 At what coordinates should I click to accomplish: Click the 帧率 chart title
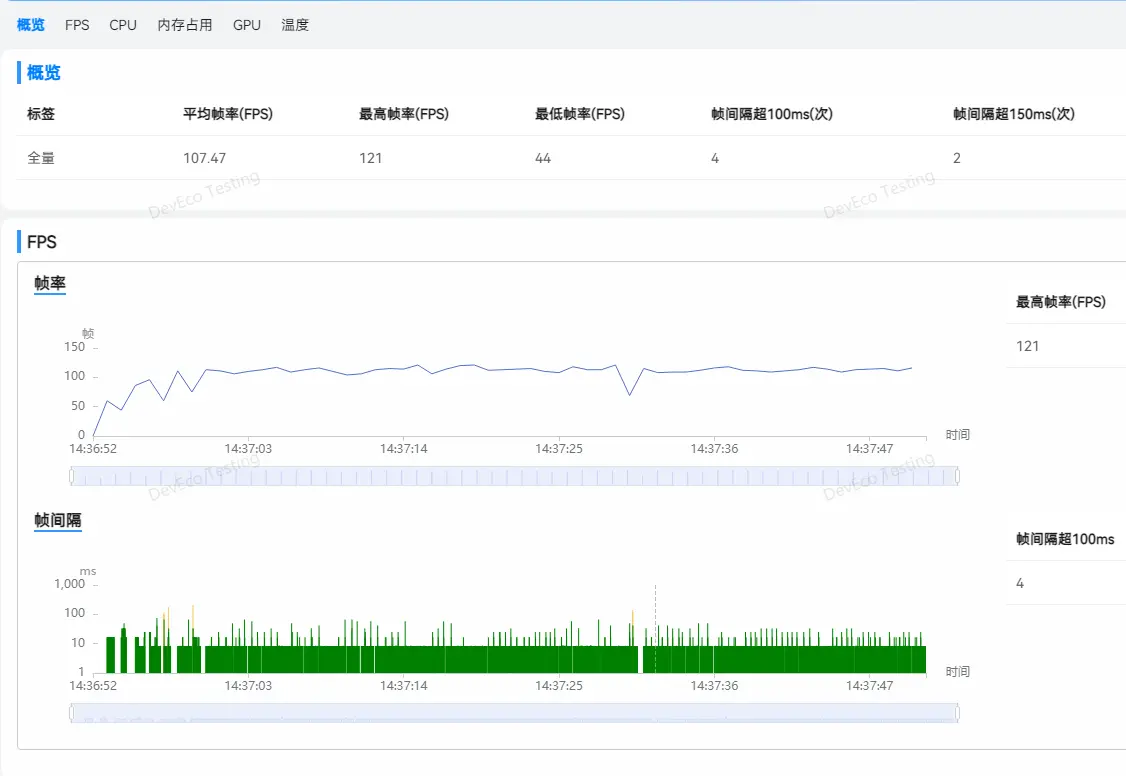tap(50, 284)
